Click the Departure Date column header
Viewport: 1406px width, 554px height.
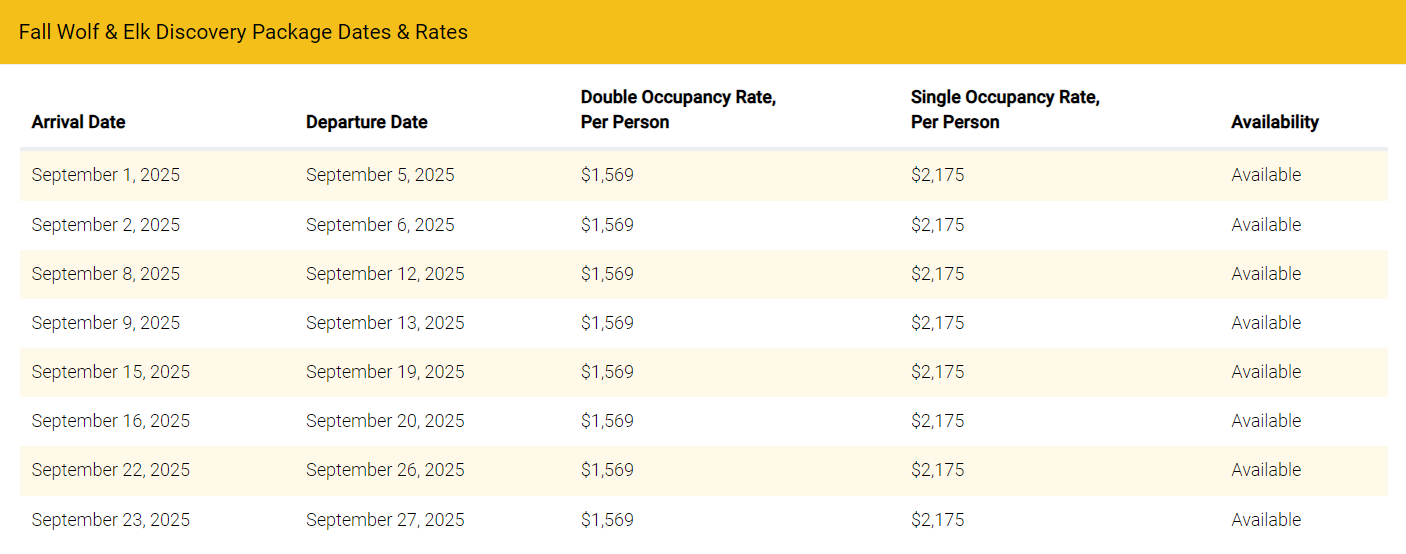pos(366,122)
